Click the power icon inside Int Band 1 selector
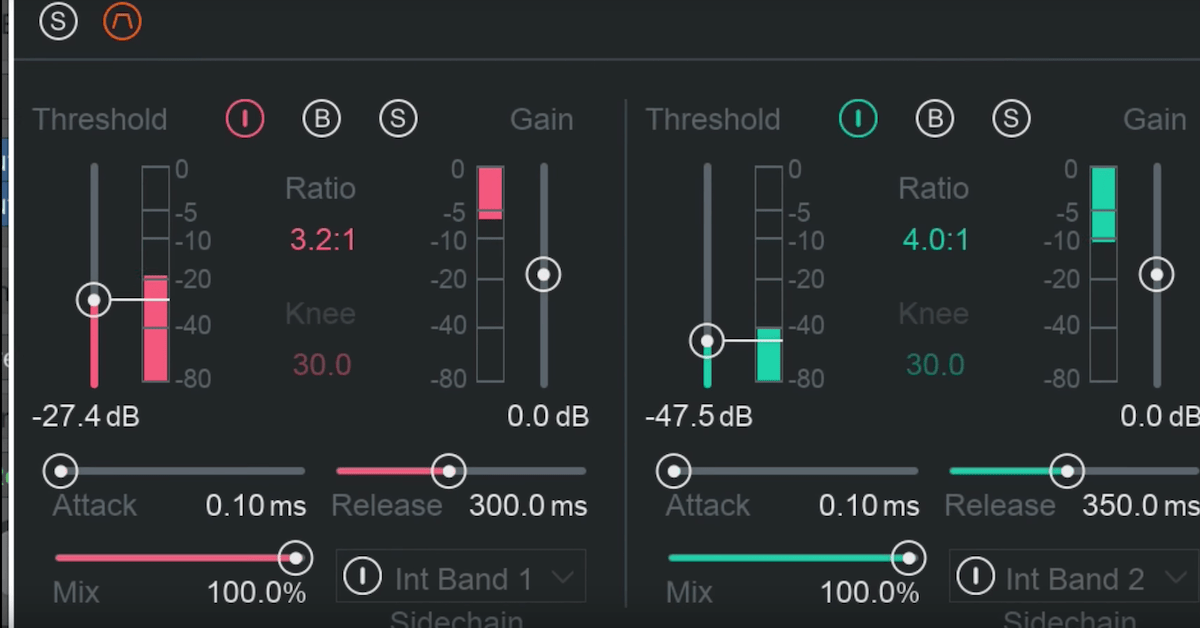 [x=361, y=576]
